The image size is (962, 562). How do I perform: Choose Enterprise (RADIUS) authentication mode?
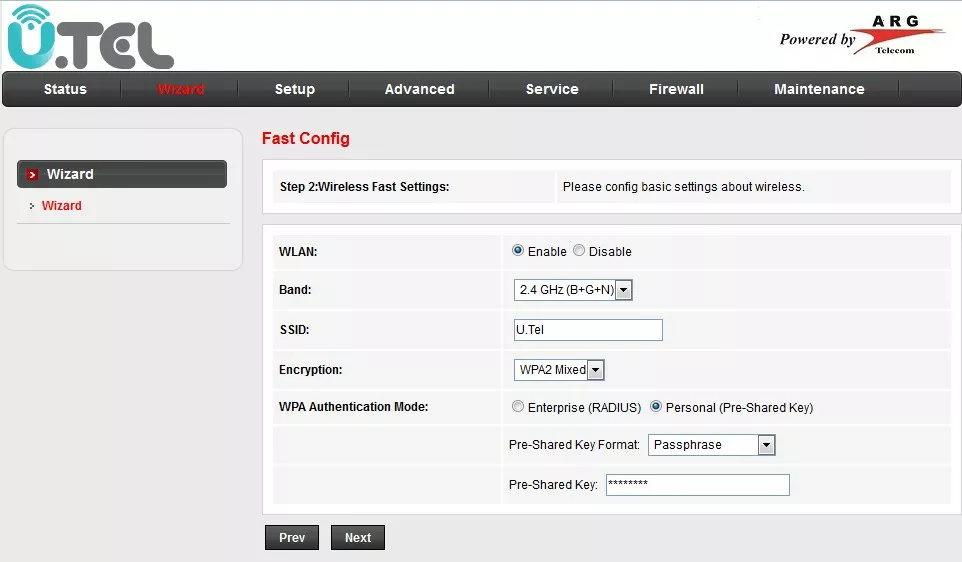coord(517,407)
